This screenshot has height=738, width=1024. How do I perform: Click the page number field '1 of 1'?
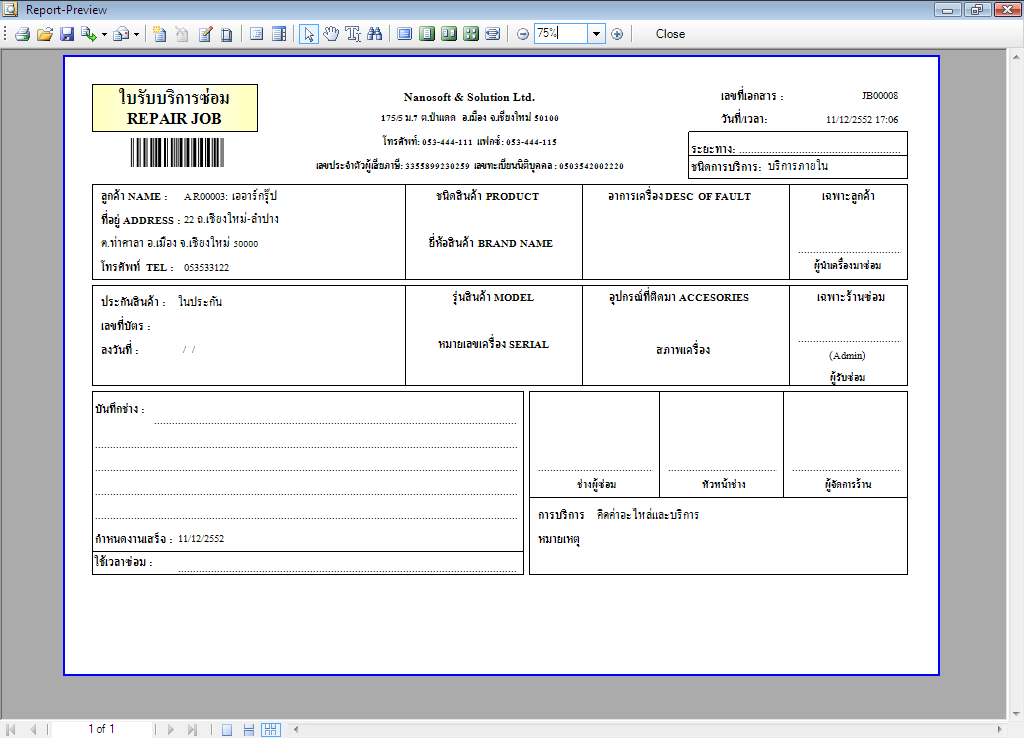click(x=102, y=730)
